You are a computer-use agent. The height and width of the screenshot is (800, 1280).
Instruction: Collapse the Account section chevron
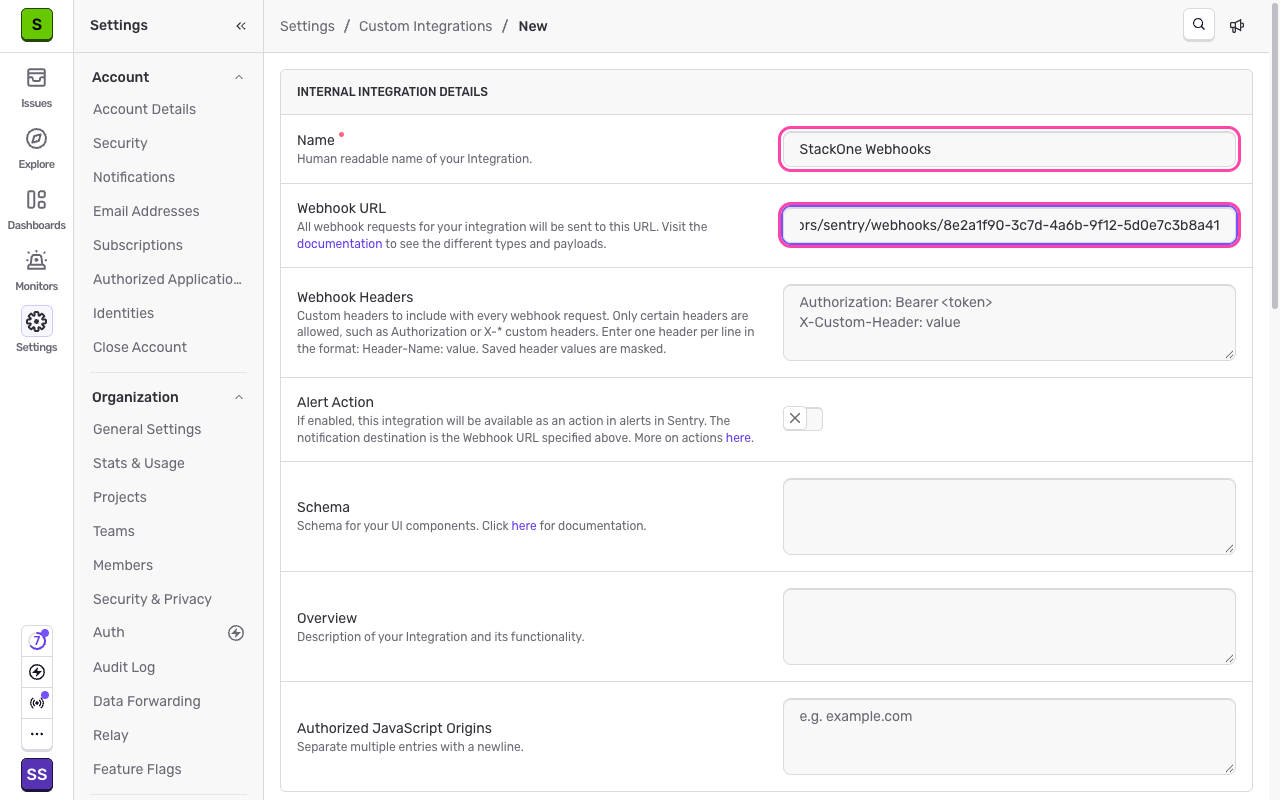tap(239, 77)
